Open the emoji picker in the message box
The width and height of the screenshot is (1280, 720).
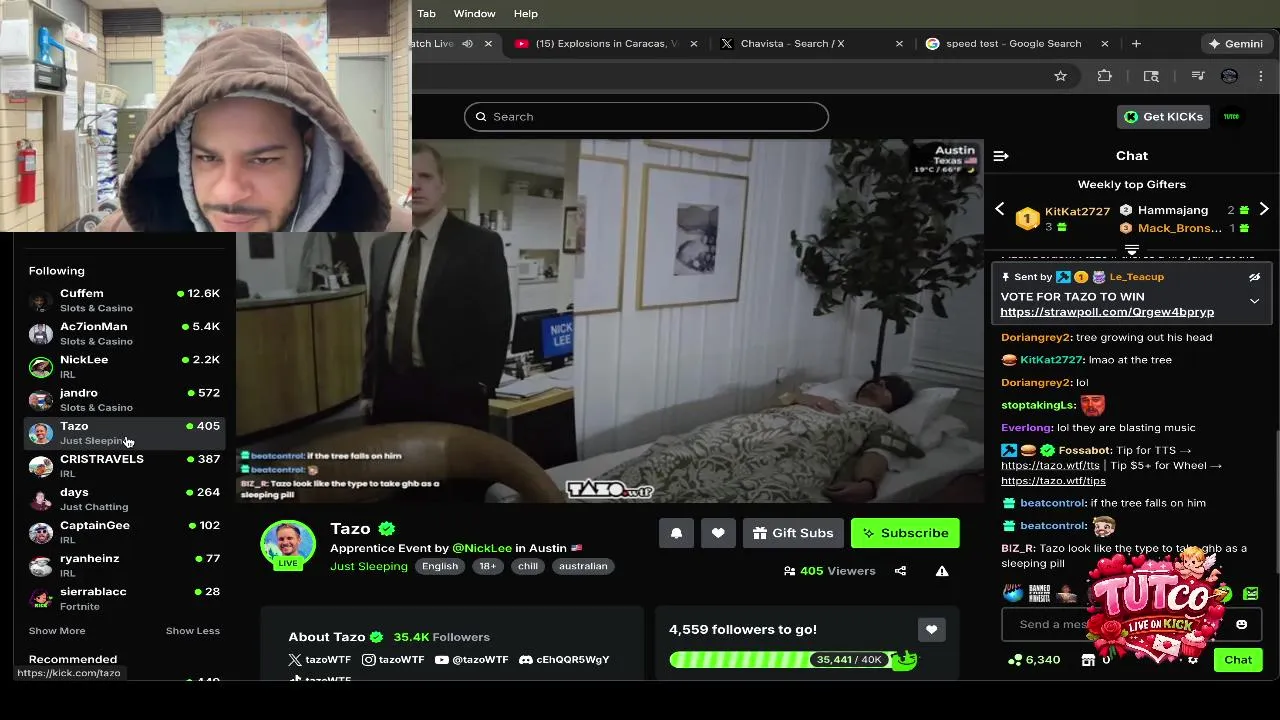pos(1241,624)
